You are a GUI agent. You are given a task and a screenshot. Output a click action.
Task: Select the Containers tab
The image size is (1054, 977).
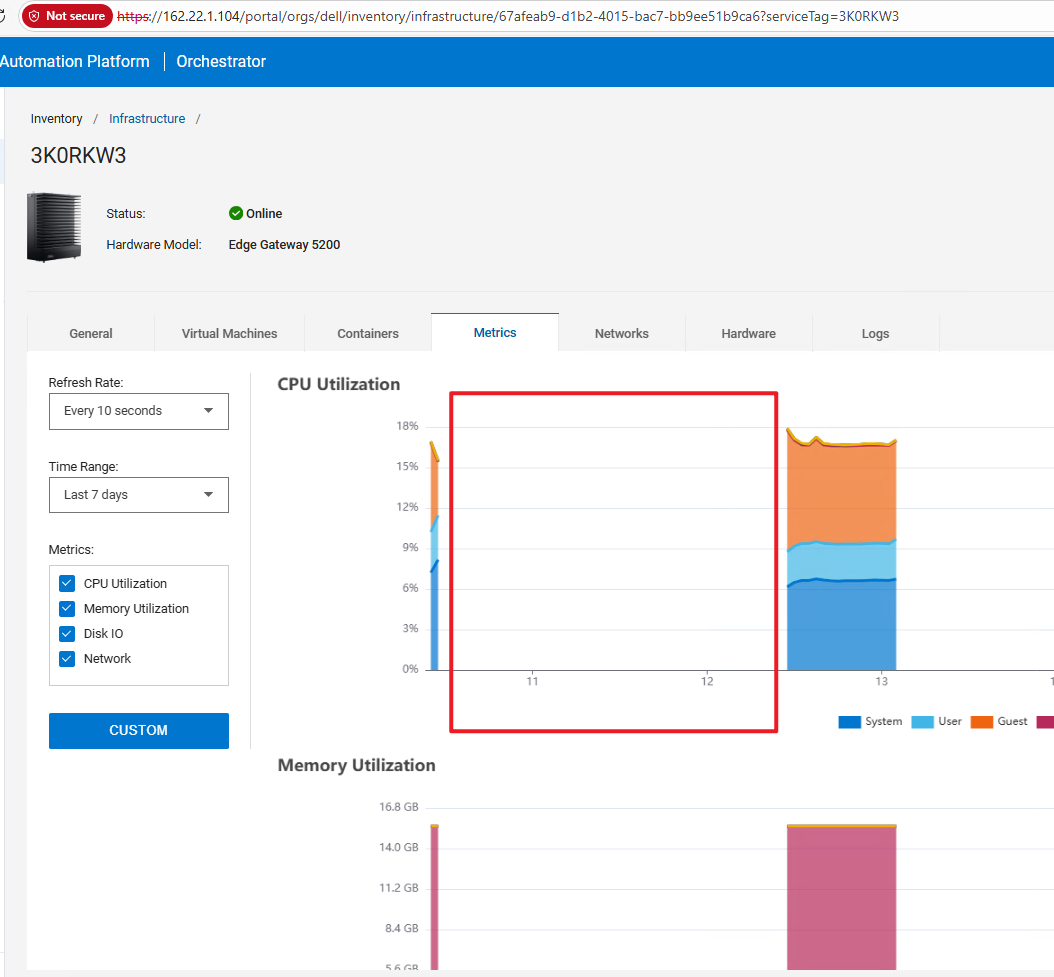click(367, 333)
